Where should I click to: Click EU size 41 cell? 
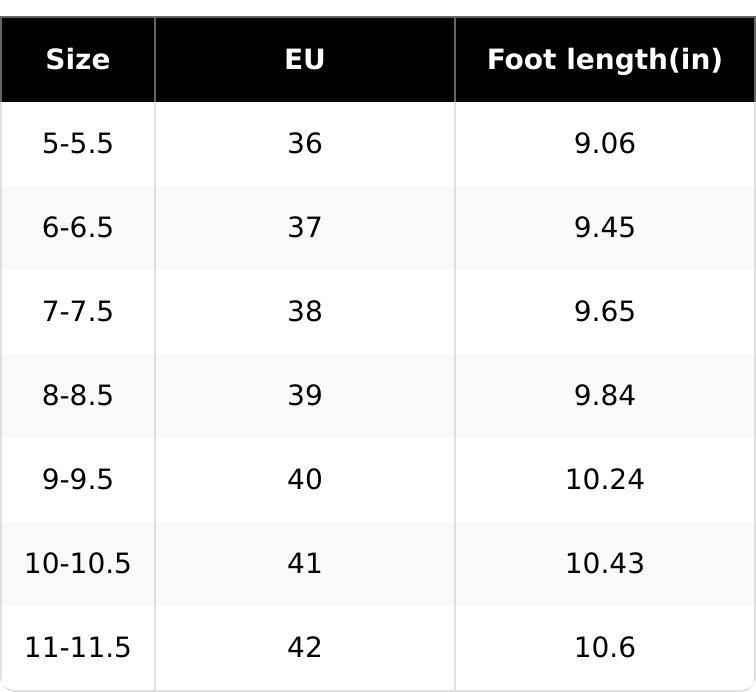coord(305,564)
